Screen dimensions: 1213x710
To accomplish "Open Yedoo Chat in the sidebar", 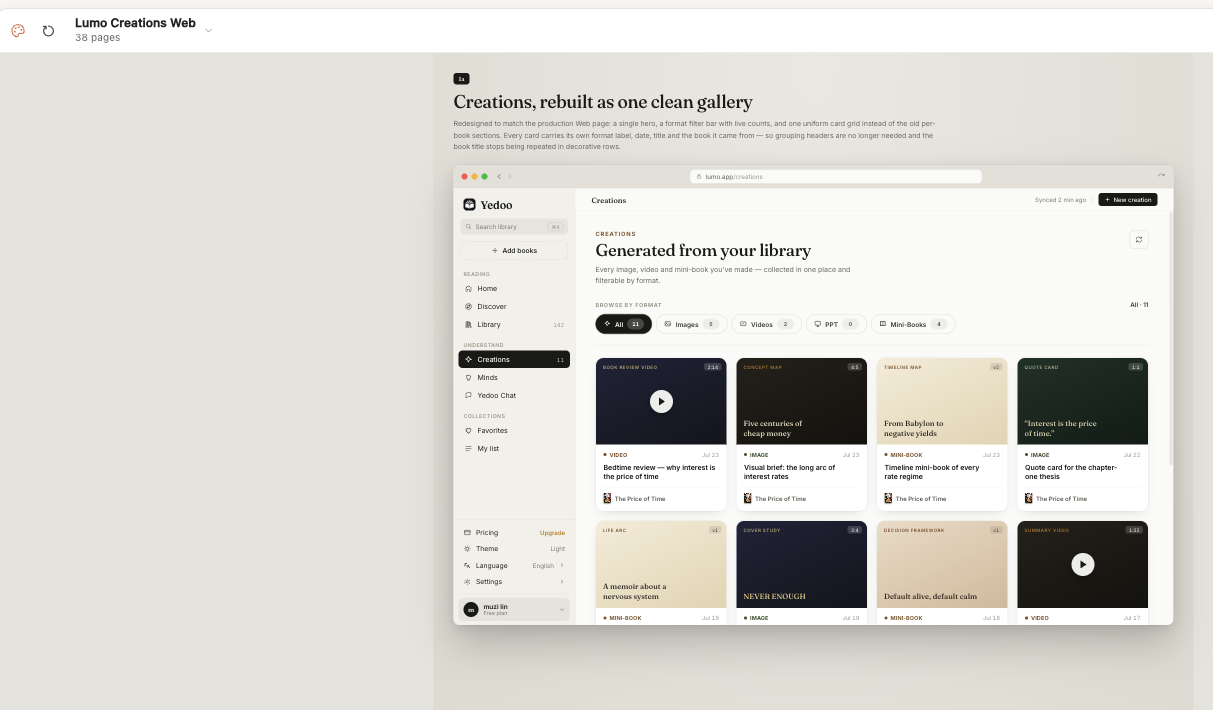I will click(514, 395).
